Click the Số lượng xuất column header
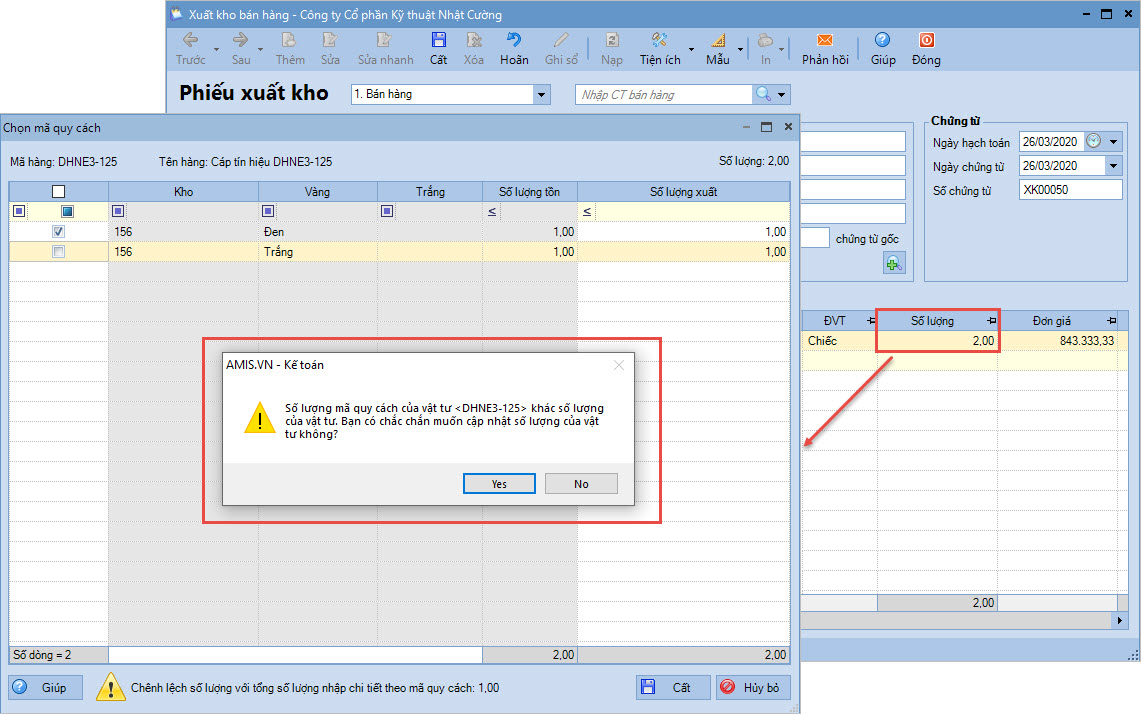The image size is (1141, 715). tap(683, 191)
